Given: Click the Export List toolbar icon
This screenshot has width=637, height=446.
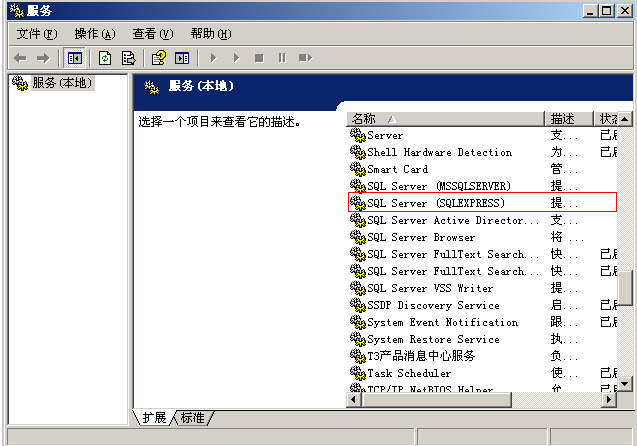Looking at the screenshot, I should 128,58.
